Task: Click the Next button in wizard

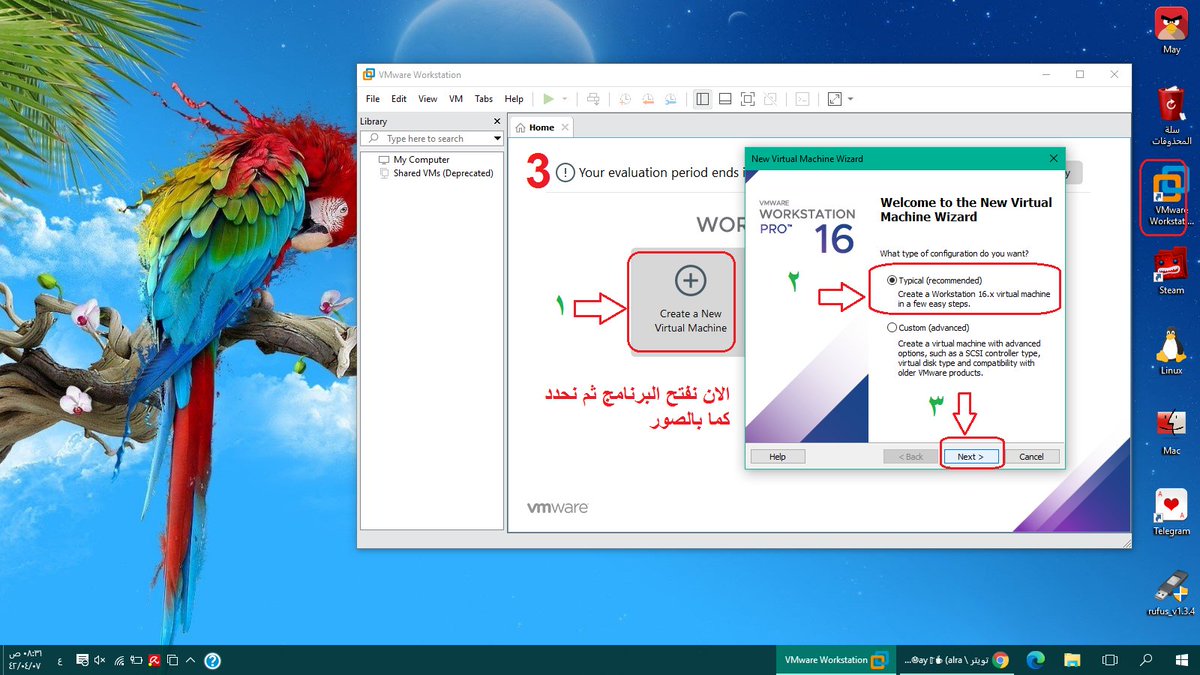Action: point(971,456)
